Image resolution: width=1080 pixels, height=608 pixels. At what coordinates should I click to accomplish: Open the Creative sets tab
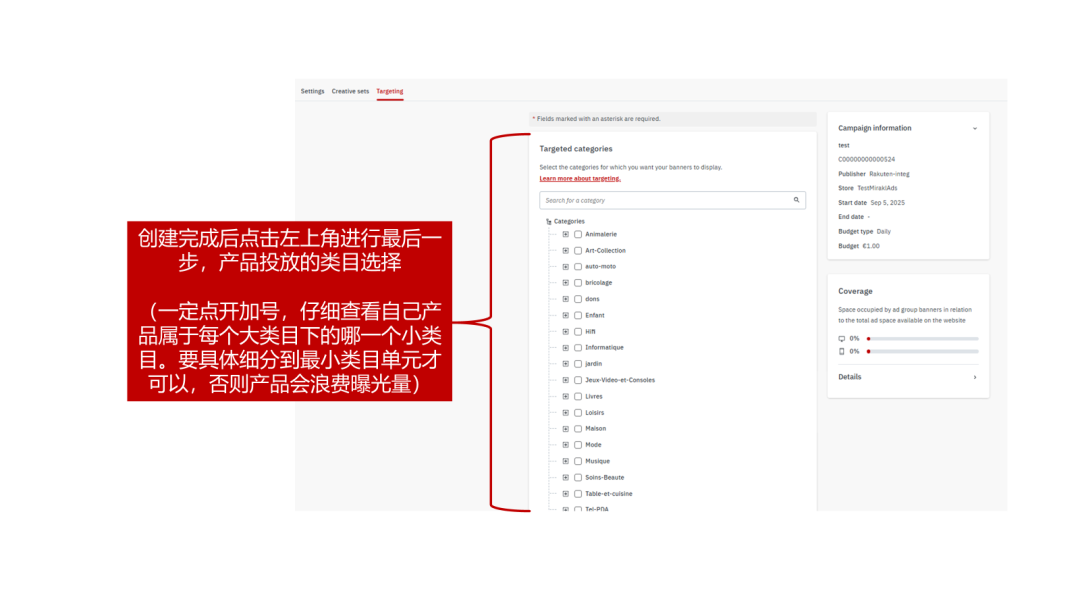click(350, 91)
